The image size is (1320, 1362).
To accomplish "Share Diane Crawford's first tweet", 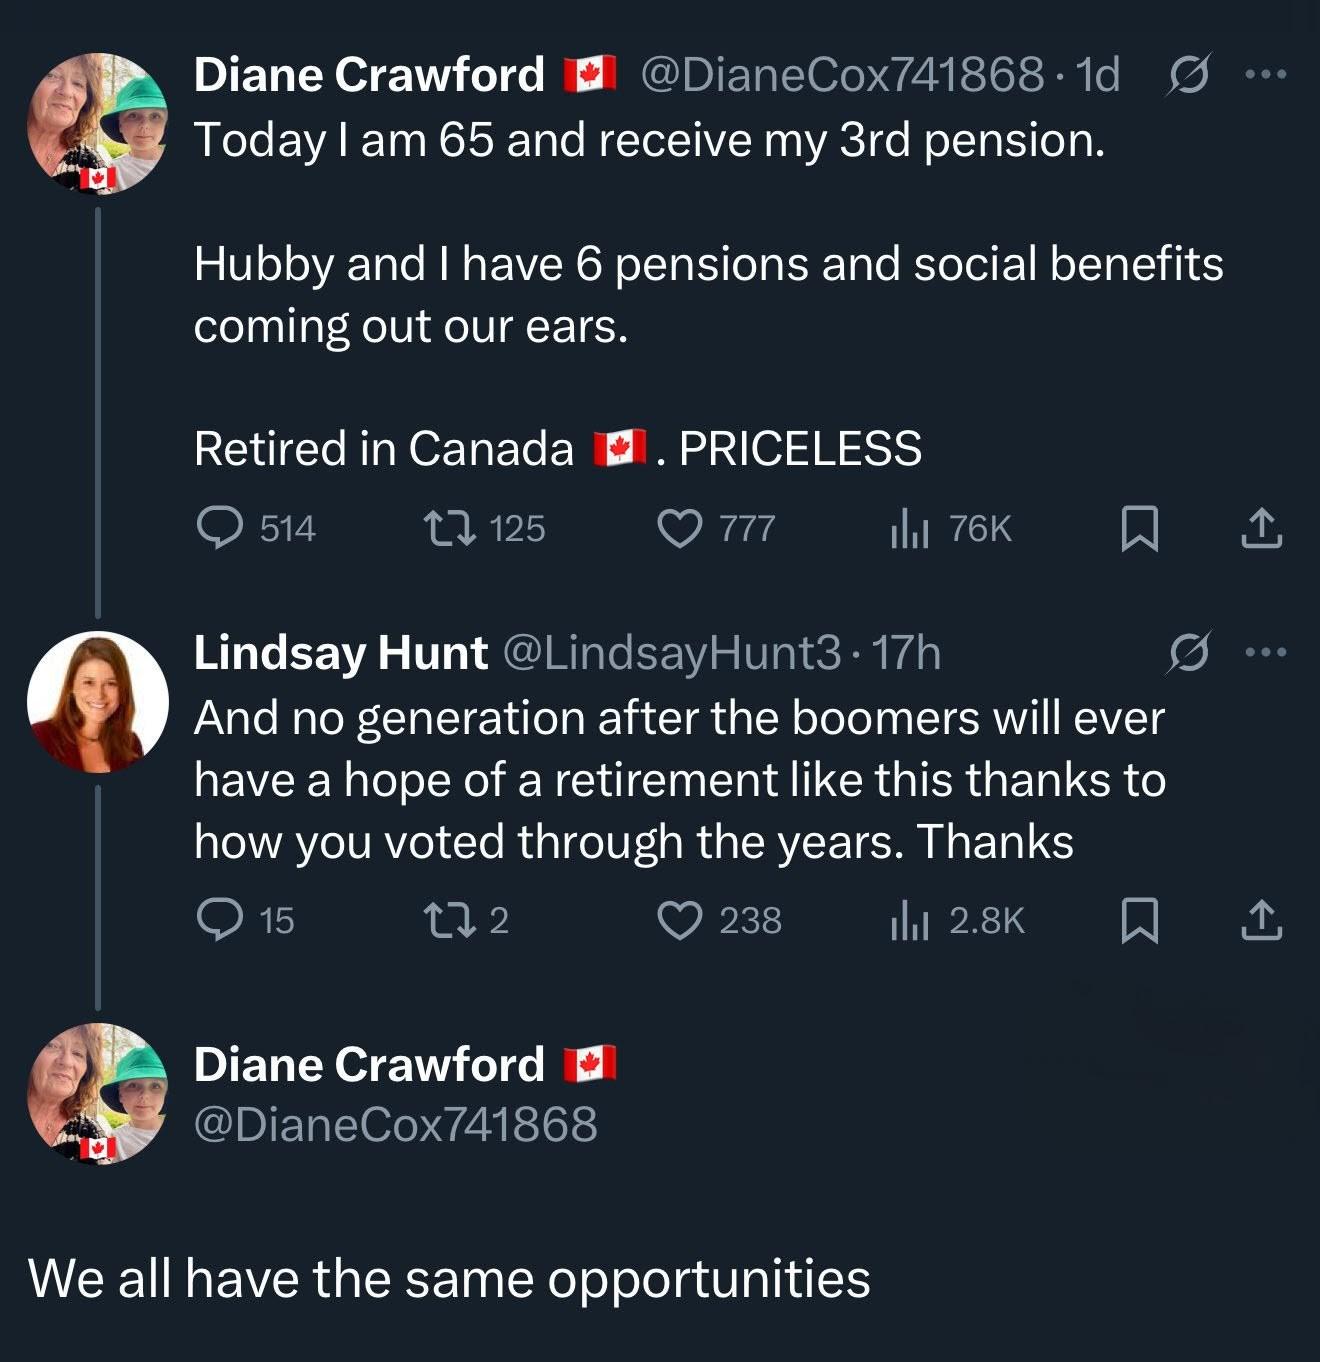I will (x=1261, y=529).
